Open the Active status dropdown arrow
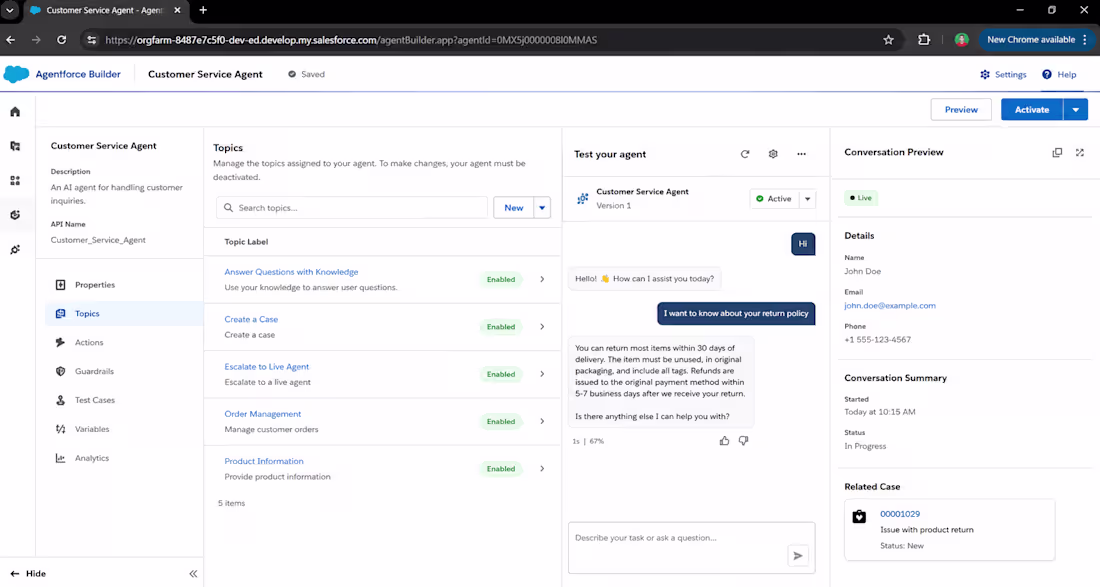1100x587 pixels. click(807, 199)
